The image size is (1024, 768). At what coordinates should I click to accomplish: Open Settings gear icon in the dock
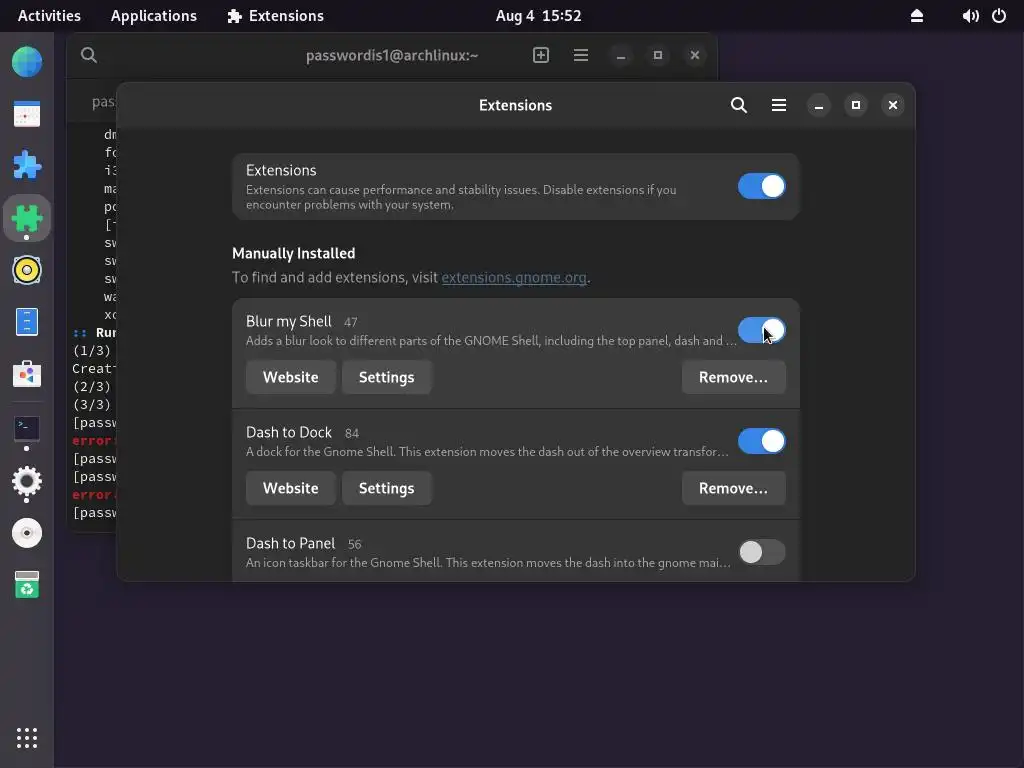[x=27, y=482]
